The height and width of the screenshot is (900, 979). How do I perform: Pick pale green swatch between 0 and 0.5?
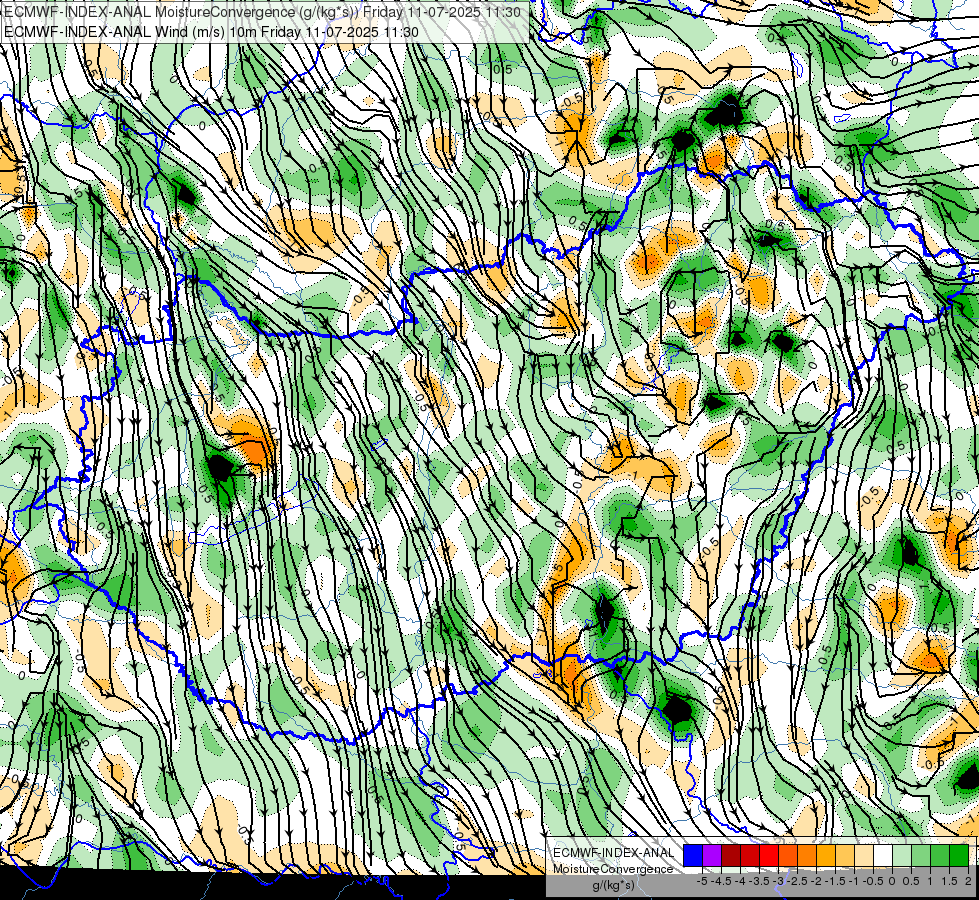pyautogui.click(x=902, y=855)
